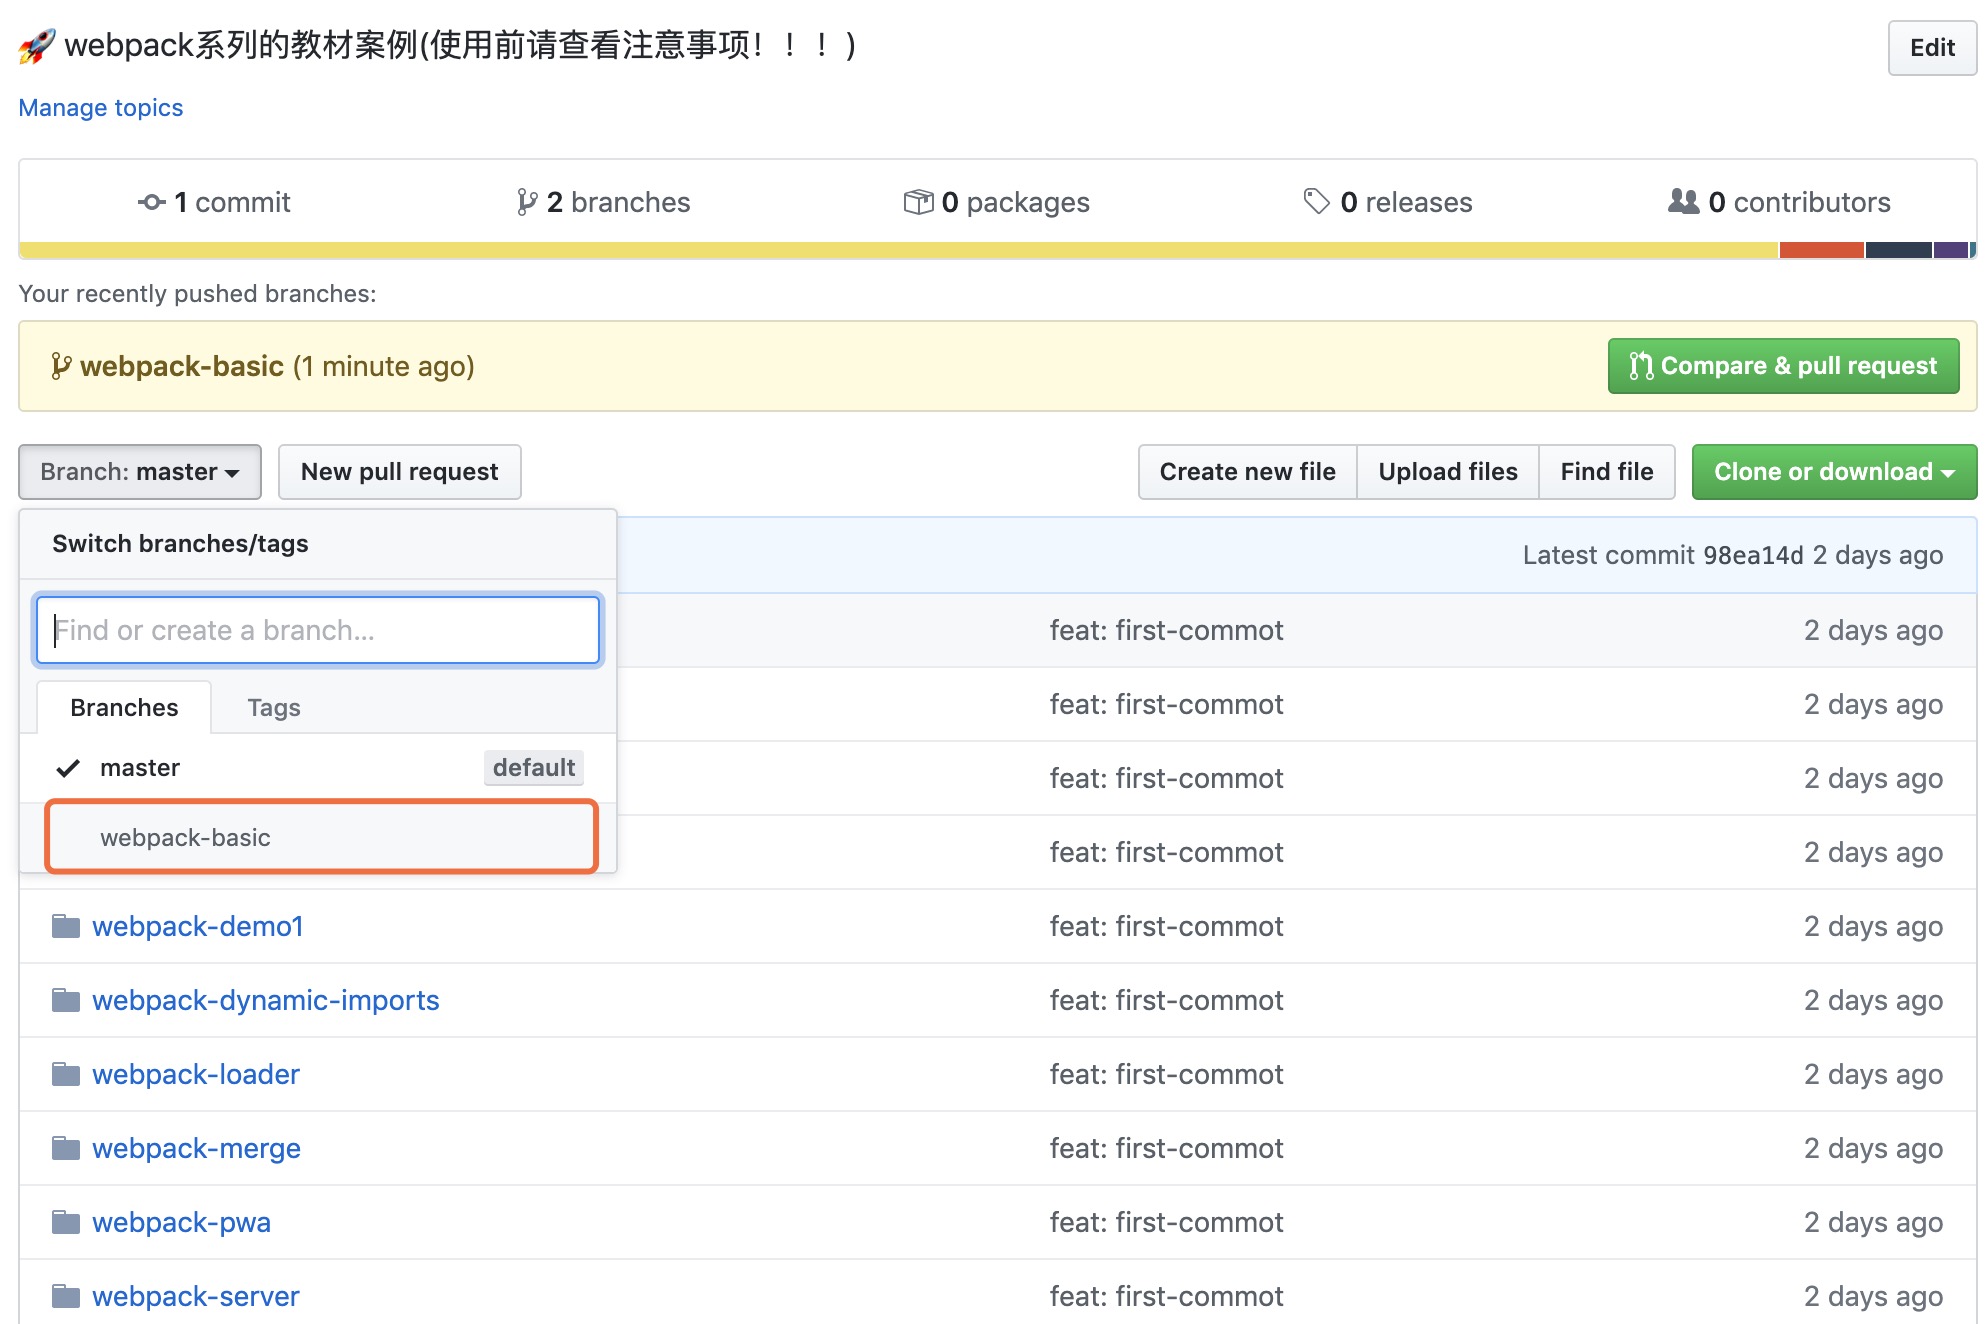Click the package icon beside 0 packages
The image size is (1986, 1324).
[918, 202]
